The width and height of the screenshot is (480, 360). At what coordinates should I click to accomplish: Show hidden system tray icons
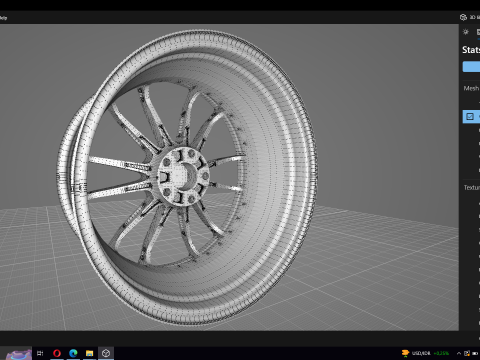[x=459, y=353]
